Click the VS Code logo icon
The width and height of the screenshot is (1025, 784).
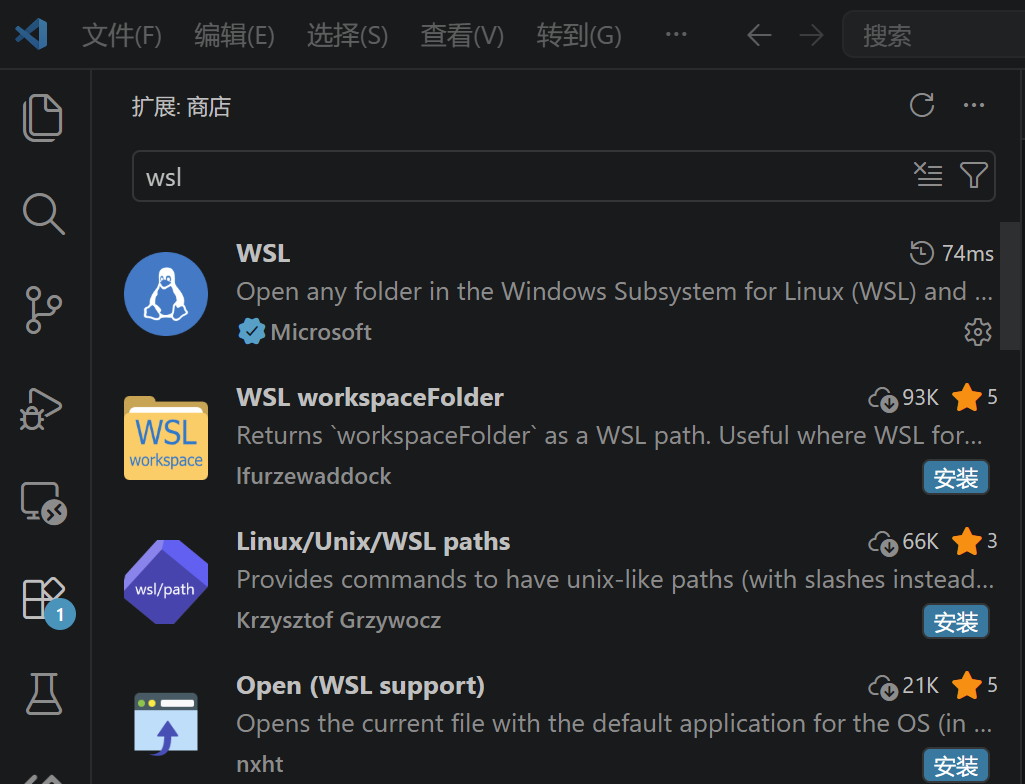click(31, 34)
